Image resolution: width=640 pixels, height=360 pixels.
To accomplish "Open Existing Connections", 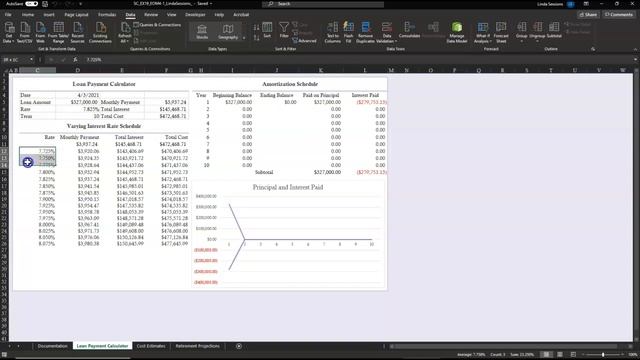I will [x=100, y=33].
